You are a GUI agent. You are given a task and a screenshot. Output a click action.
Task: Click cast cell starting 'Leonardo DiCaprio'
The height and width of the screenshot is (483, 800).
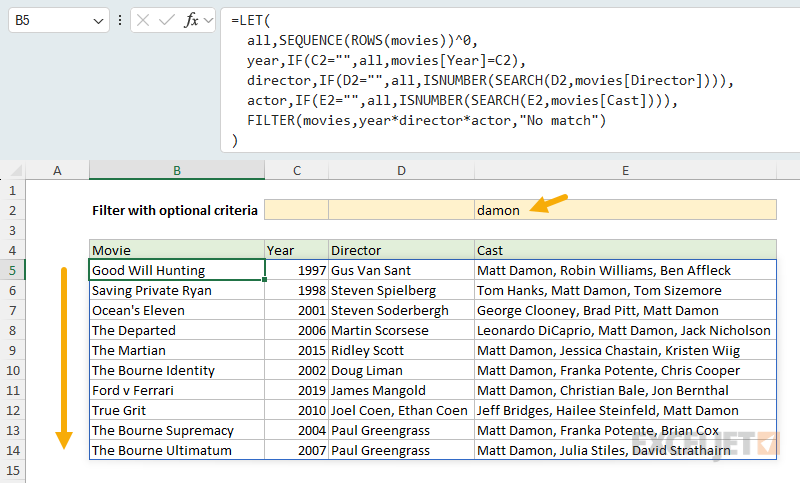625,330
